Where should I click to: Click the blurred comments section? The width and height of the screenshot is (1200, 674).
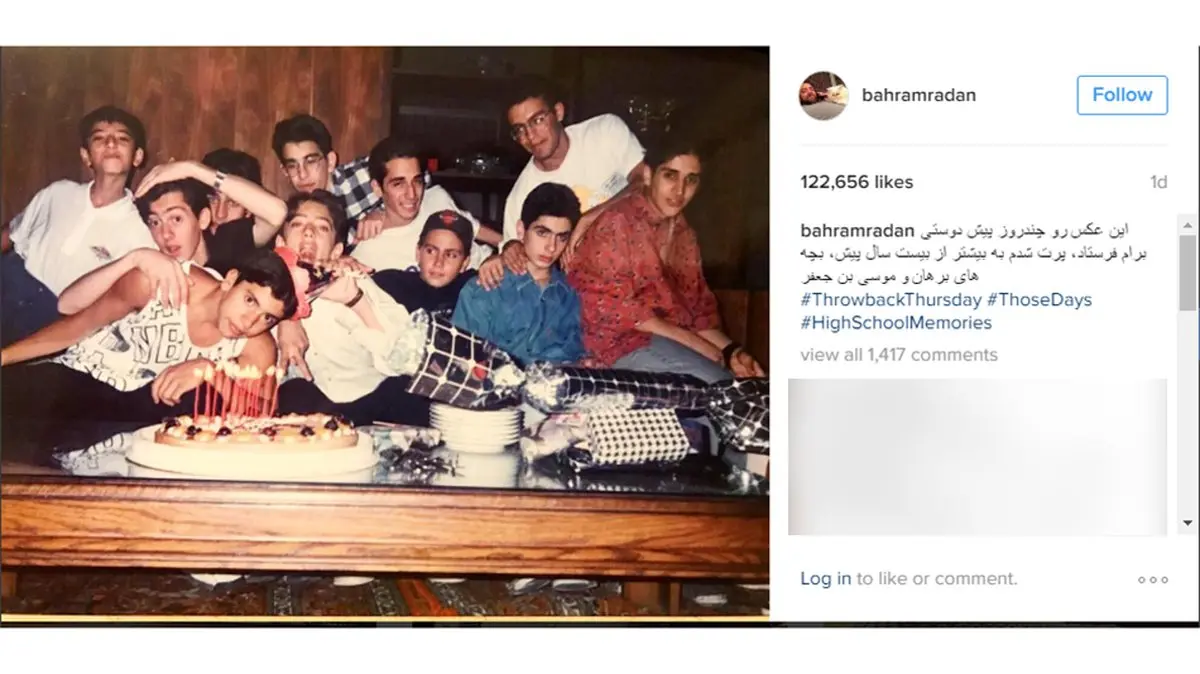(977, 457)
